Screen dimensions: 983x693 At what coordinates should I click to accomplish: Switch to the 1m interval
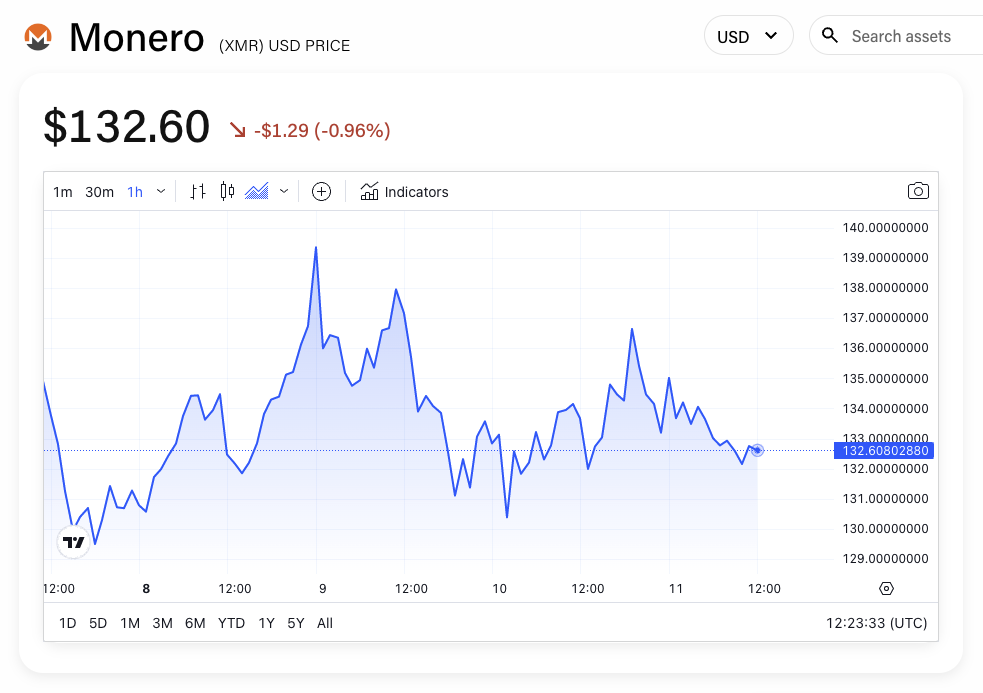[62, 192]
